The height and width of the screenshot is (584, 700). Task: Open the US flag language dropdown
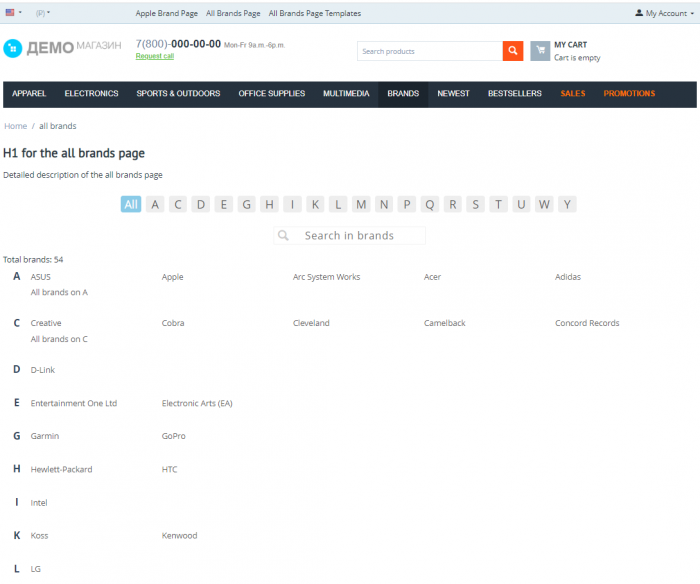13,13
